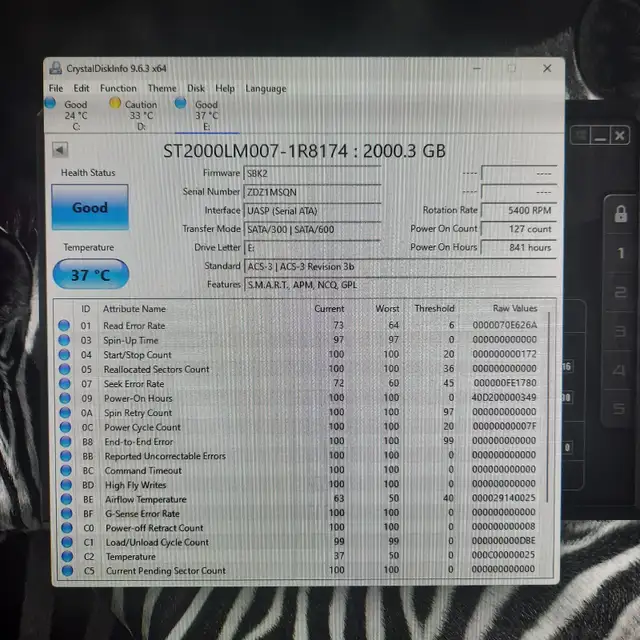Click the status dot for Spin Retry Count
This screenshot has width=640, height=640.
(x=65, y=412)
